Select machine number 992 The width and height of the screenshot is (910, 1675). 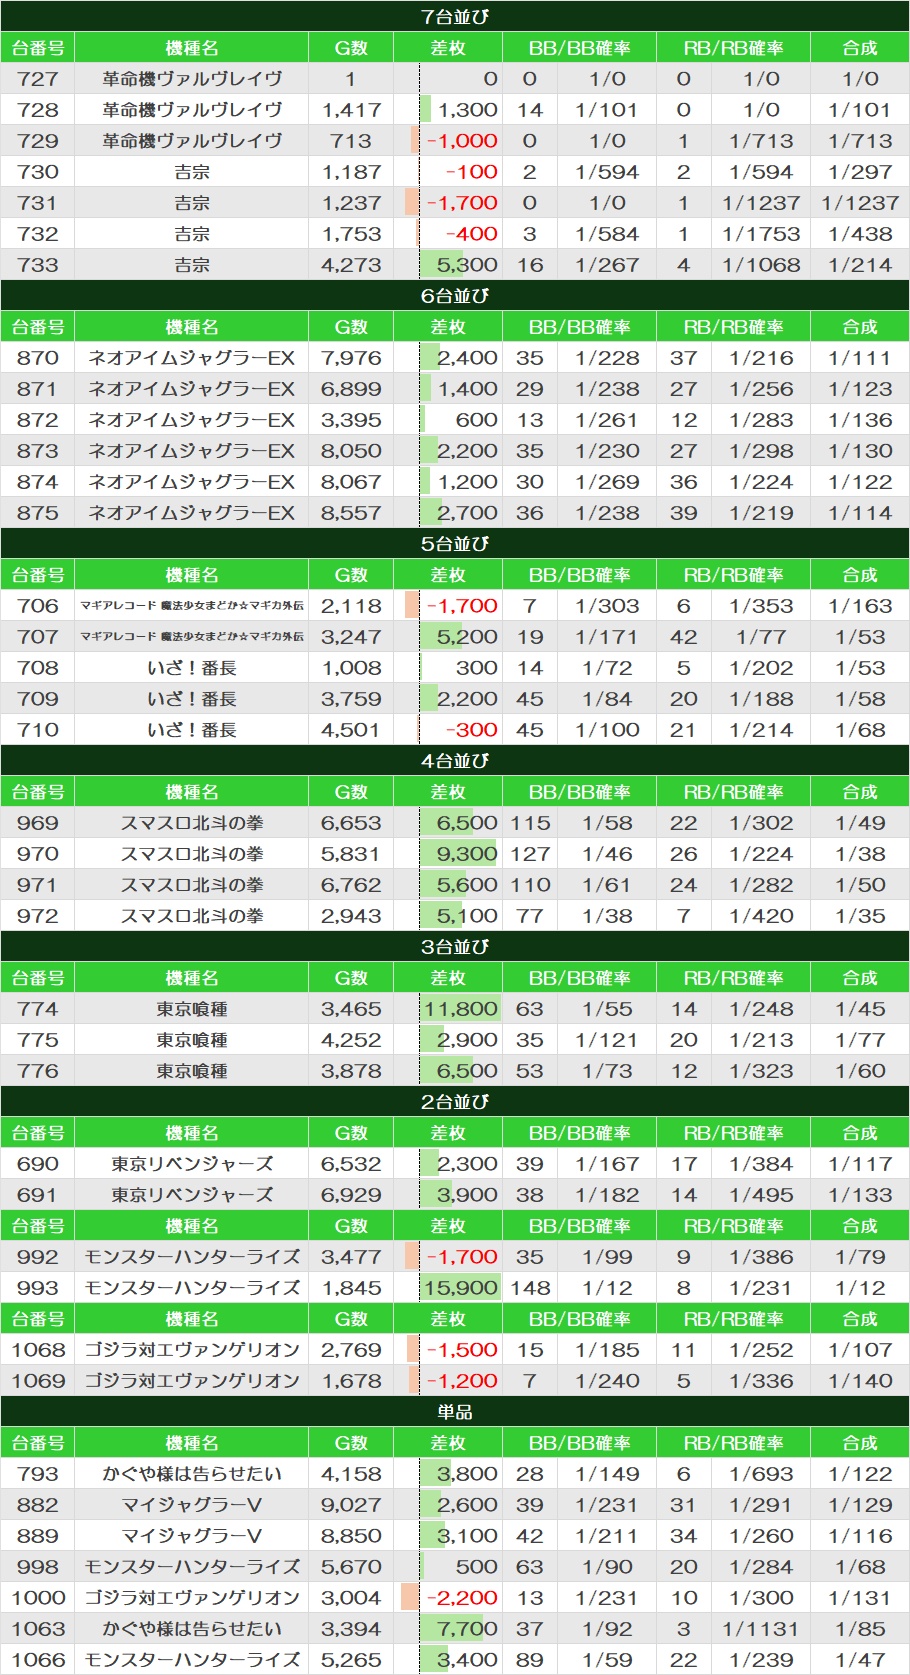pyautogui.click(x=38, y=1256)
